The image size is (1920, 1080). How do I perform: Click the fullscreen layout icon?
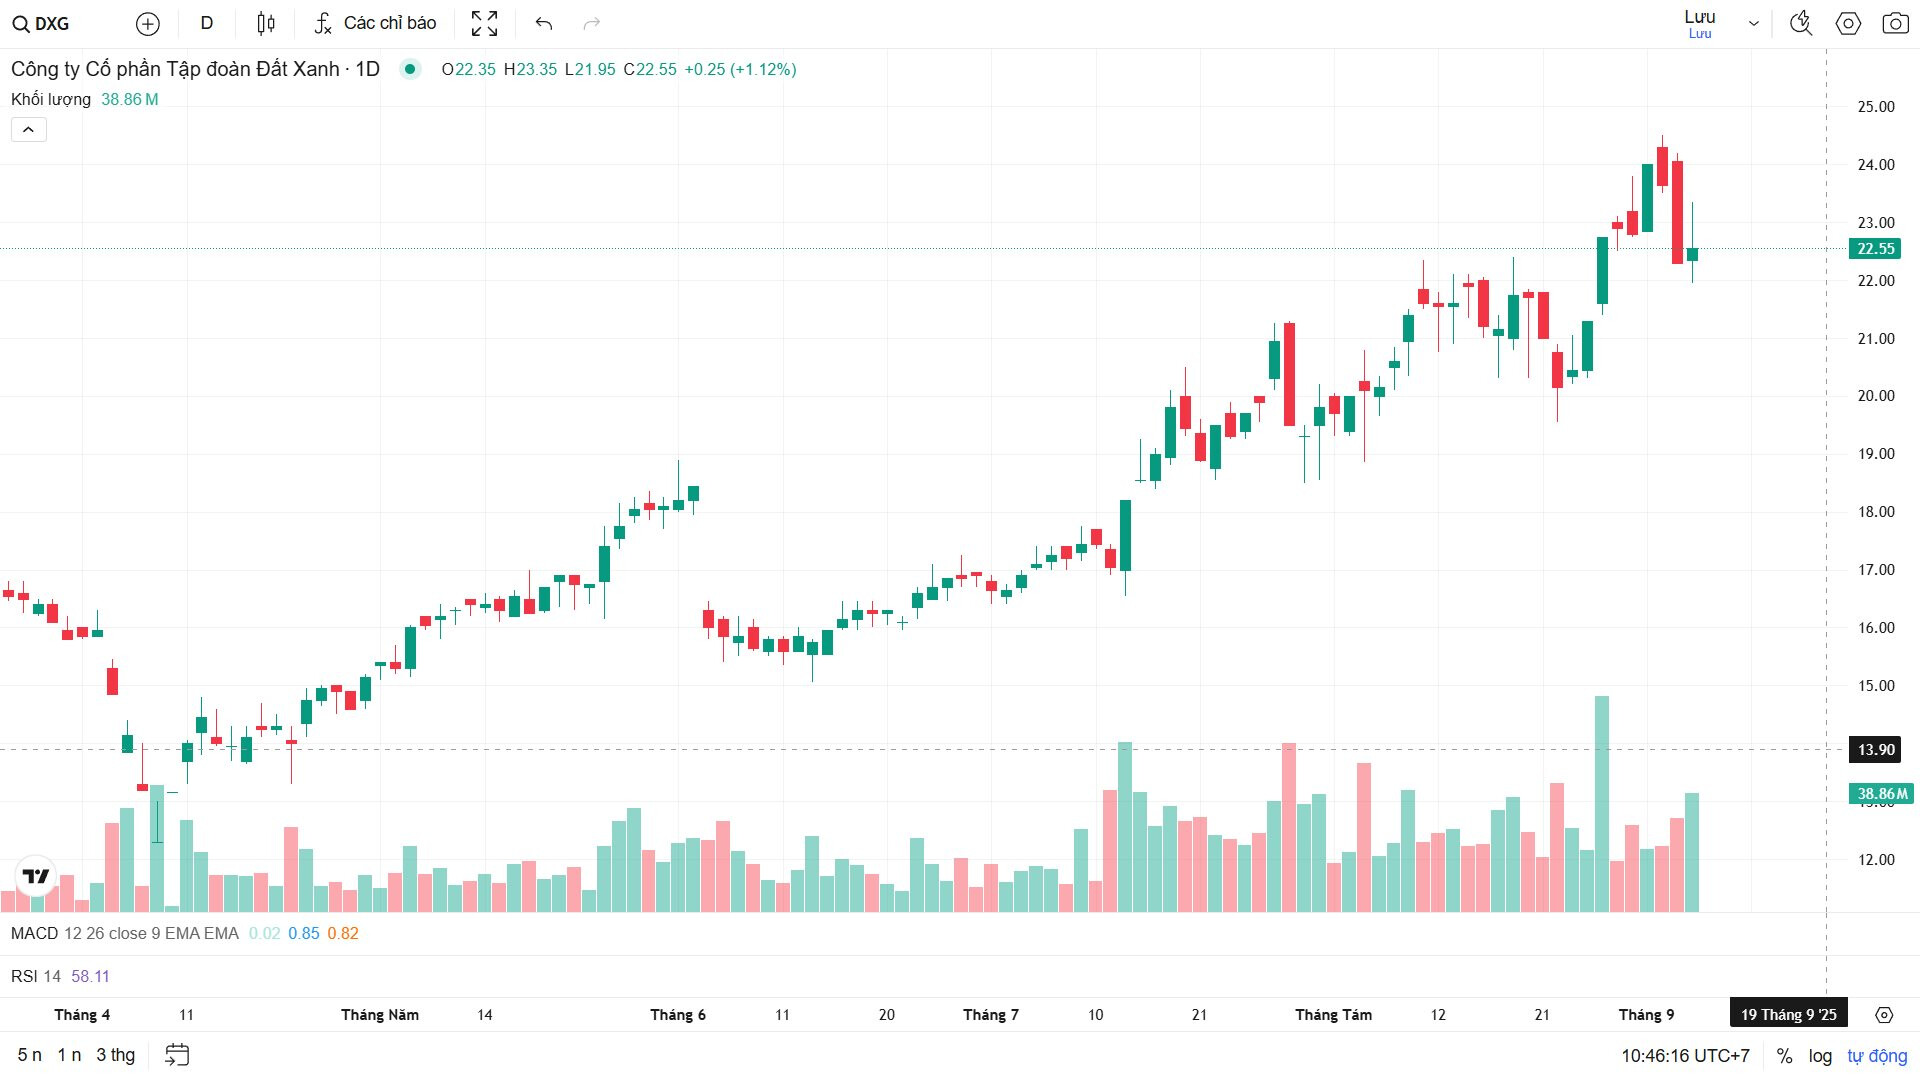coord(484,23)
